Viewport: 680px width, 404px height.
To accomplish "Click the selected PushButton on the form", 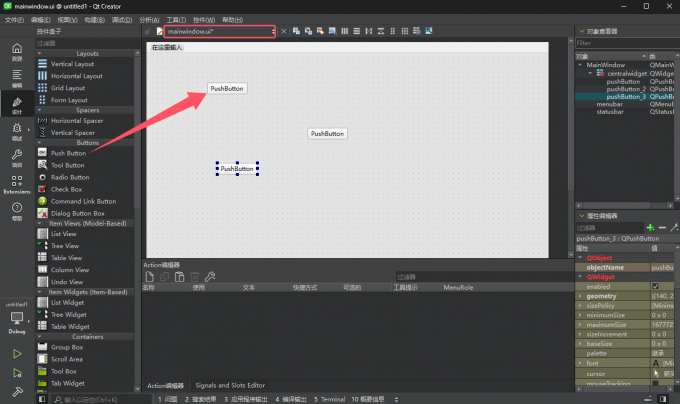I will pos(237,169).
